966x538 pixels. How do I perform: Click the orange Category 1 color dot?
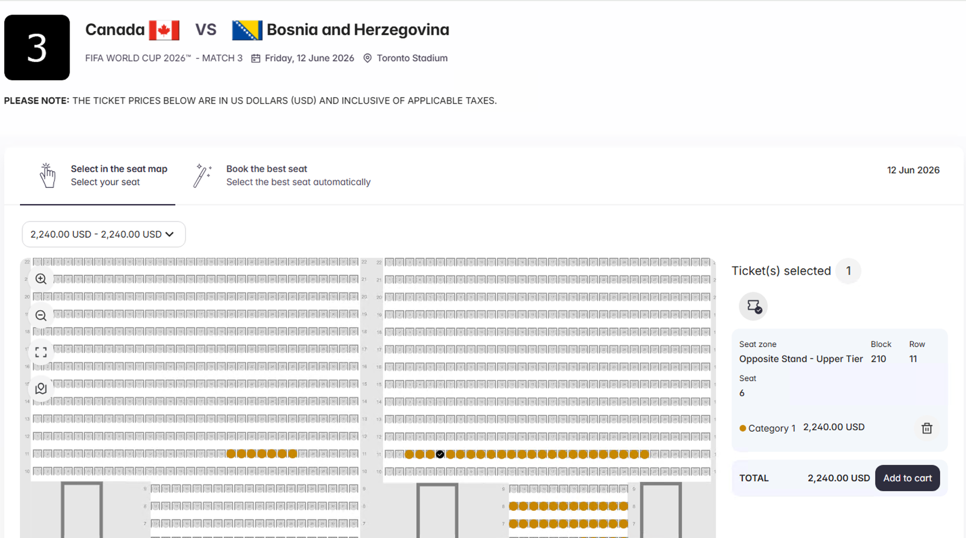(x=743, y=428)
